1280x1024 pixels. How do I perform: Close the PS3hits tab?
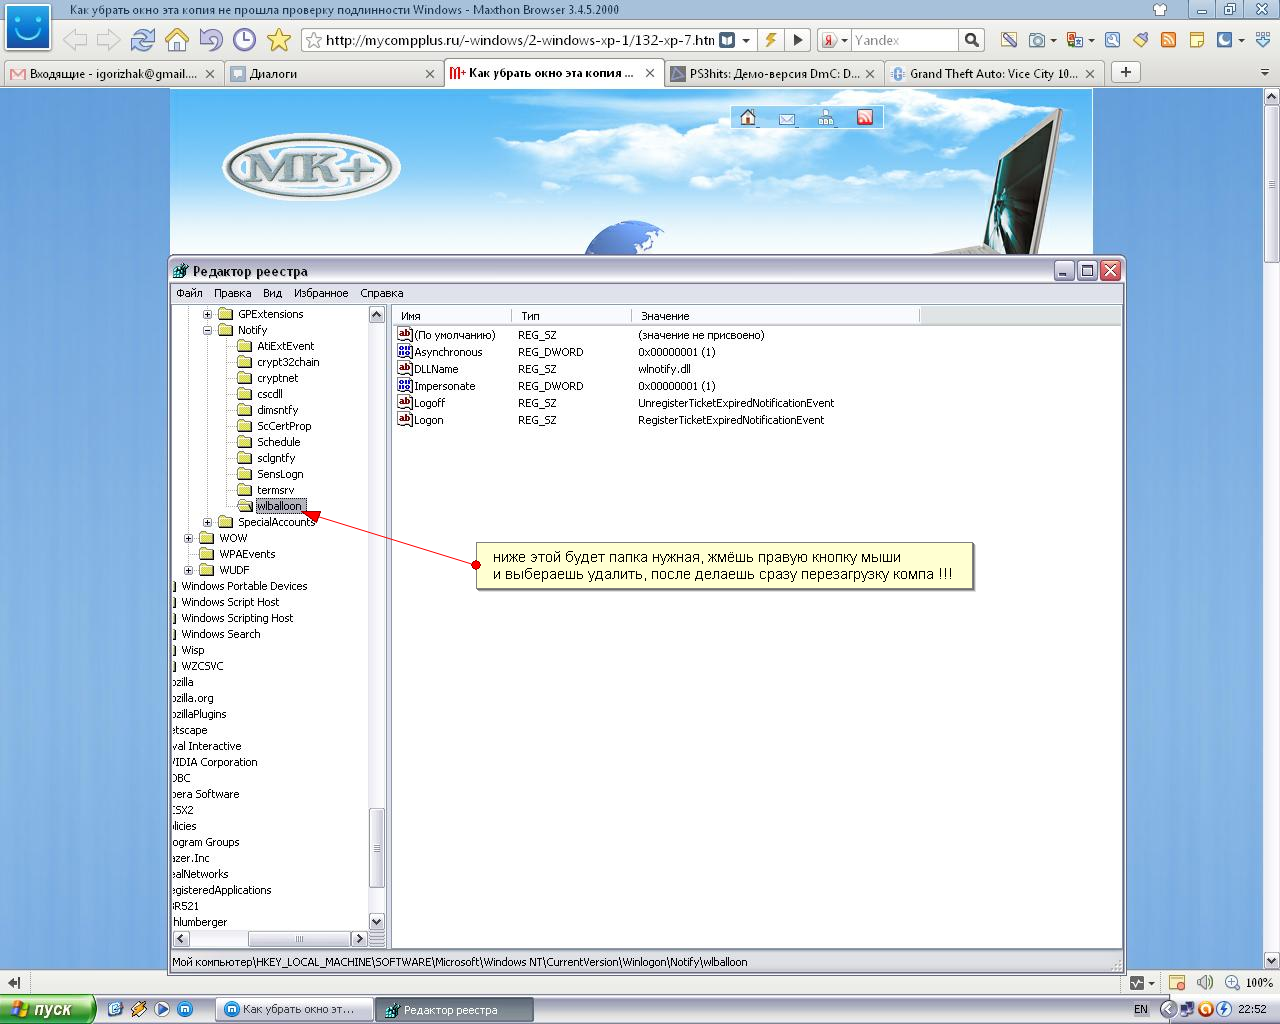point(871,73)
